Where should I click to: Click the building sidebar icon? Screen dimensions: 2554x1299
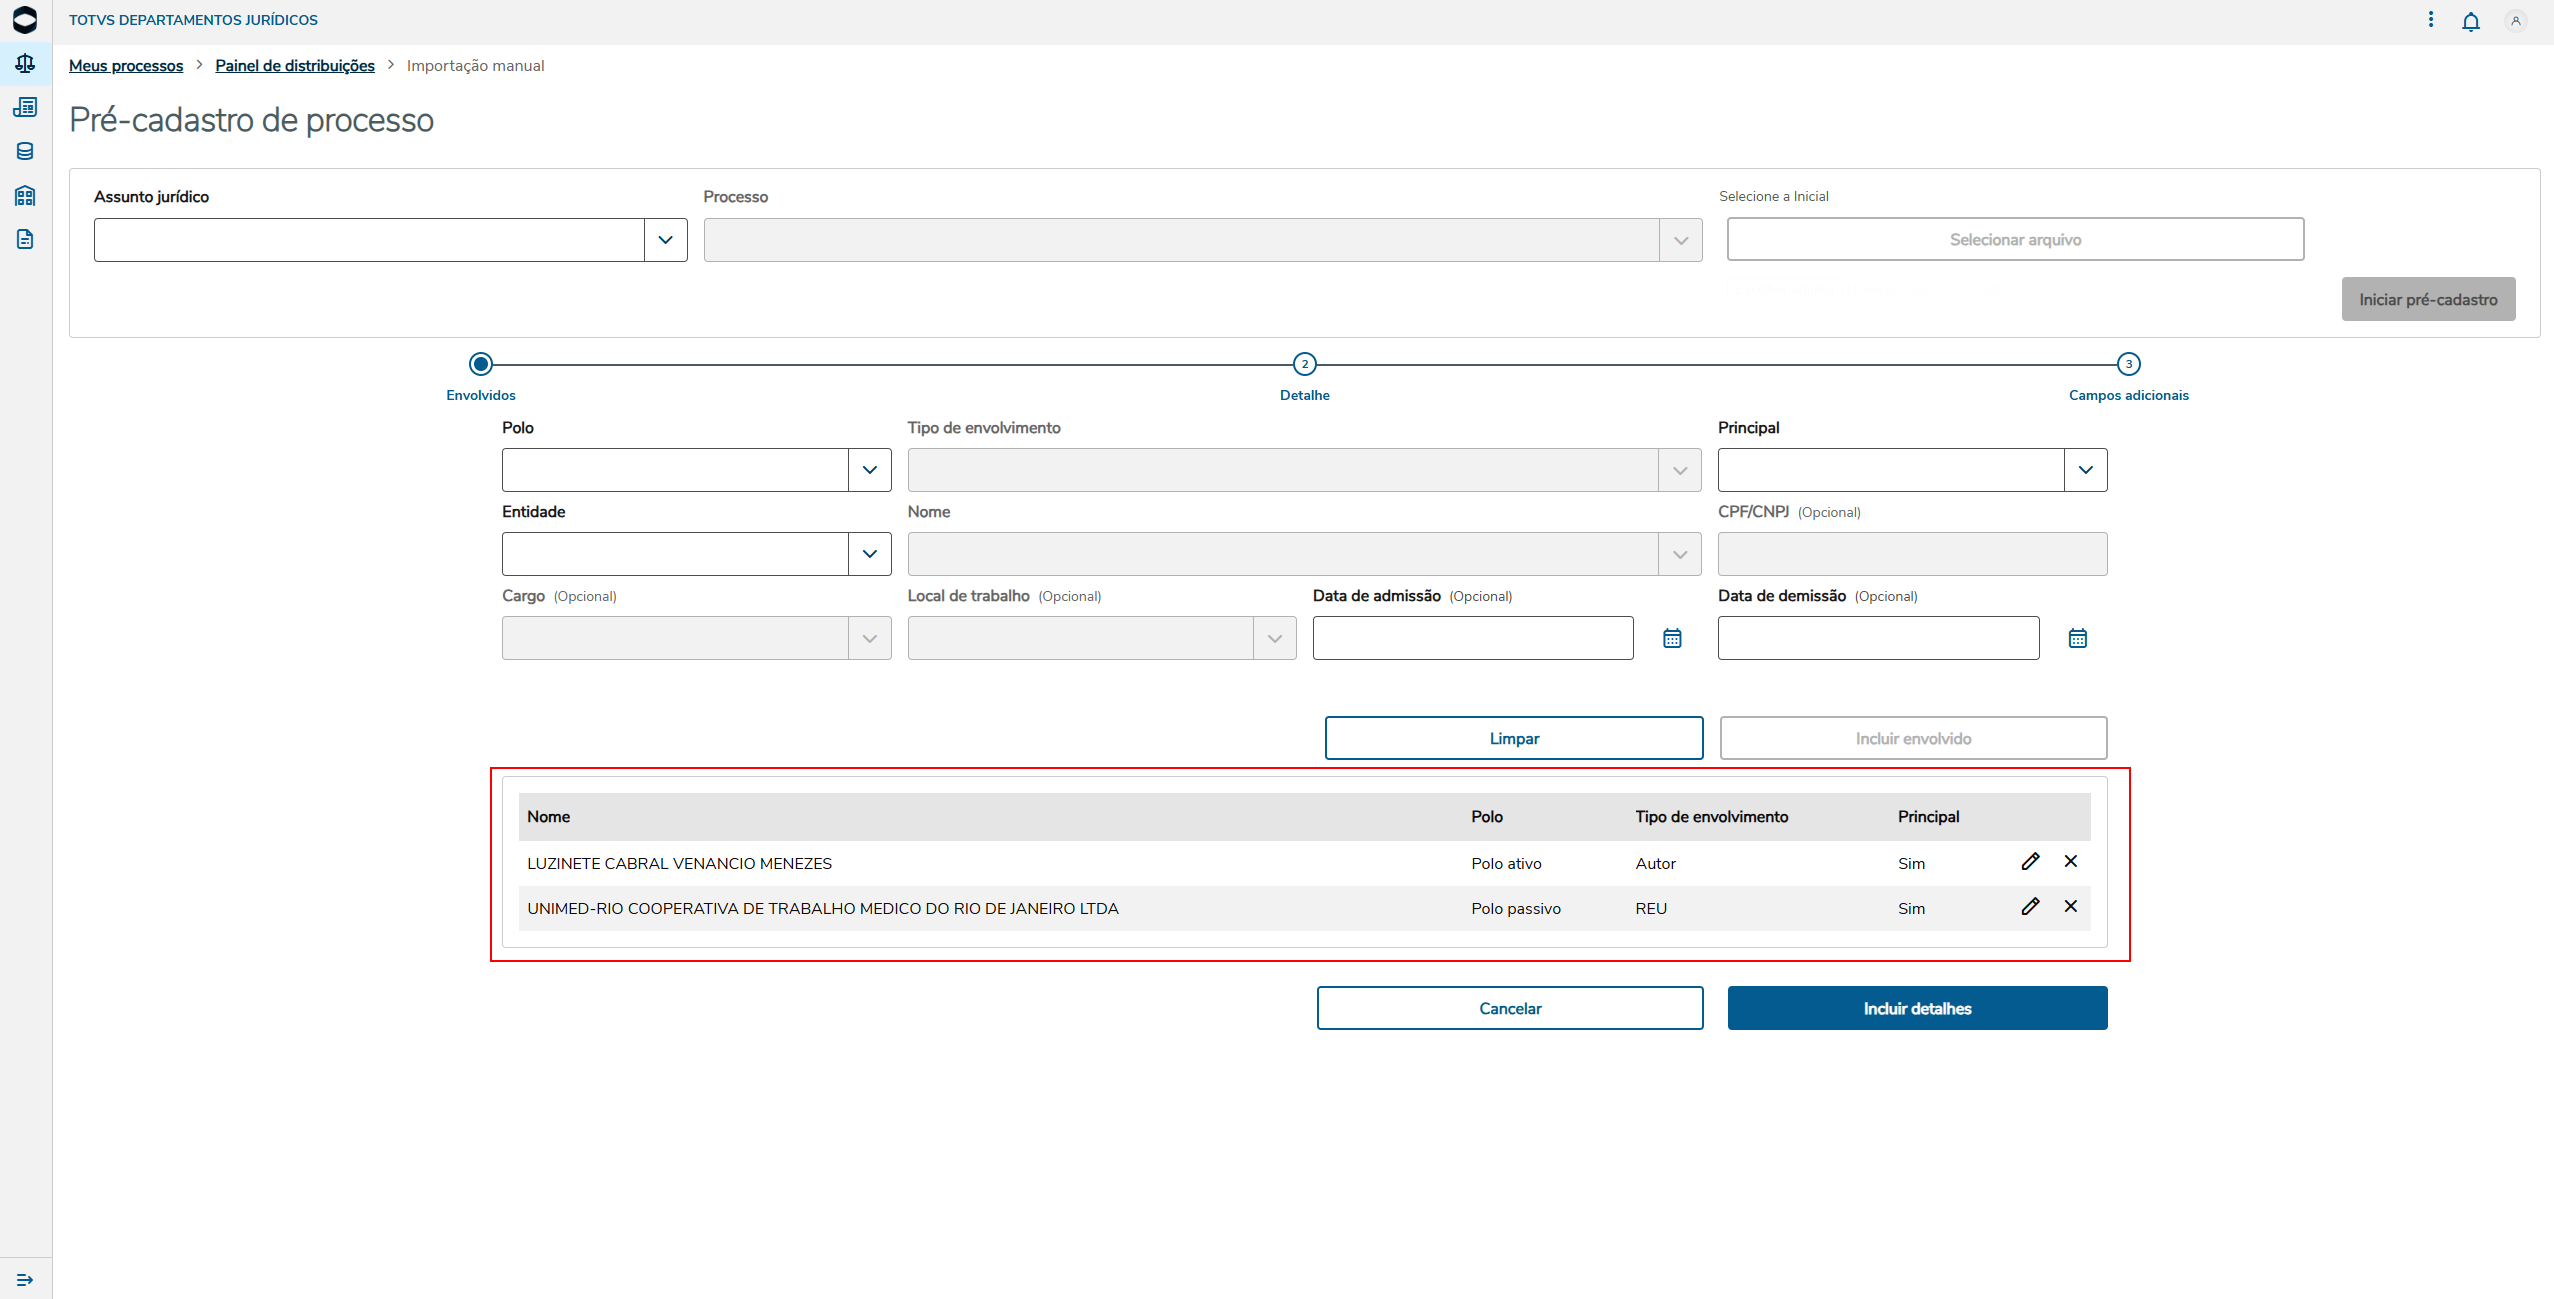[x=25, y=195]
